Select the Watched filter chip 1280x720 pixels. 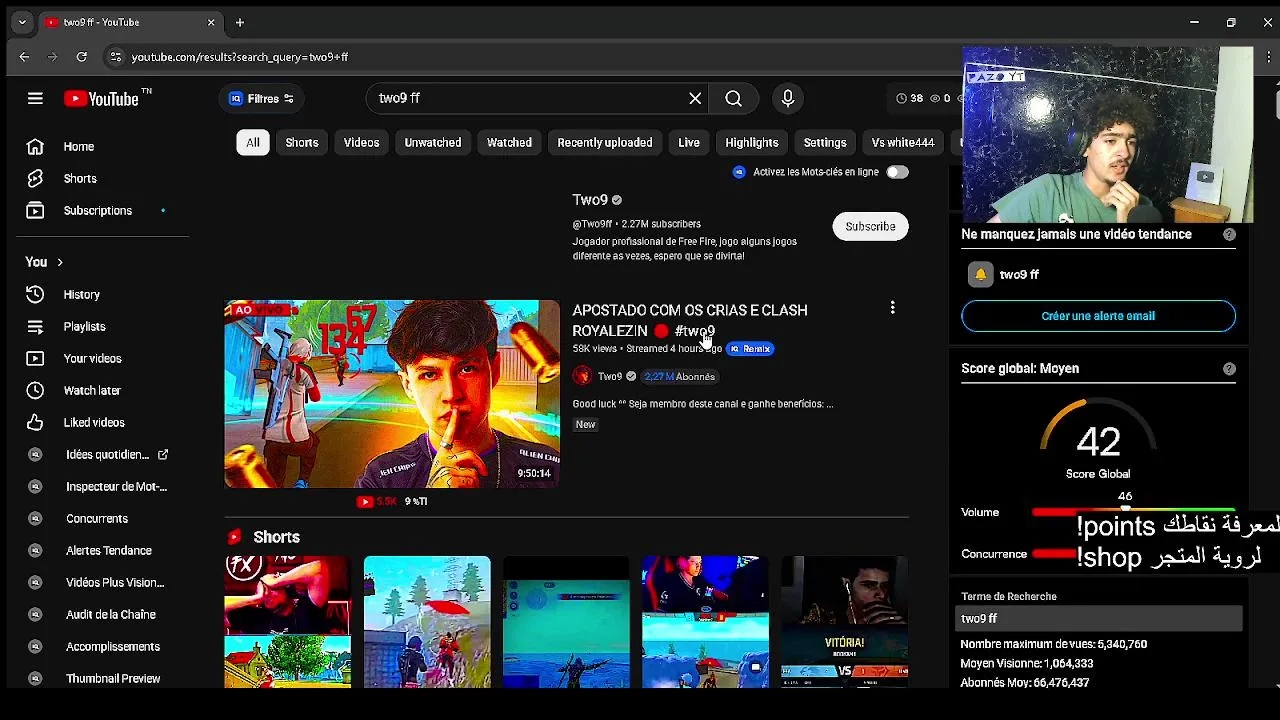point(509,142)
